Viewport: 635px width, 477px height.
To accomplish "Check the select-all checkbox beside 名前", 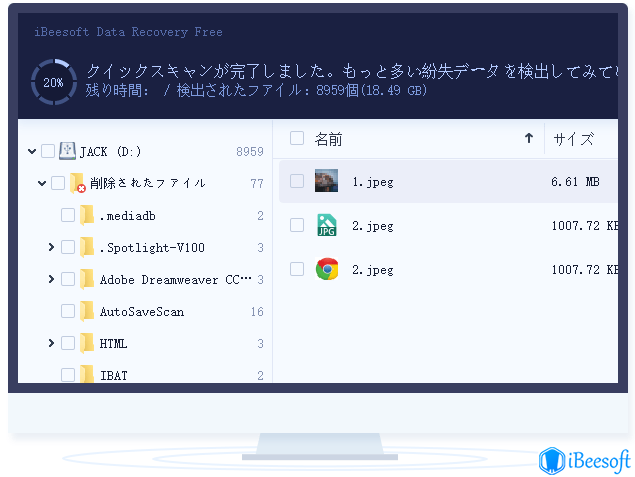I will [x=297, y=138].
